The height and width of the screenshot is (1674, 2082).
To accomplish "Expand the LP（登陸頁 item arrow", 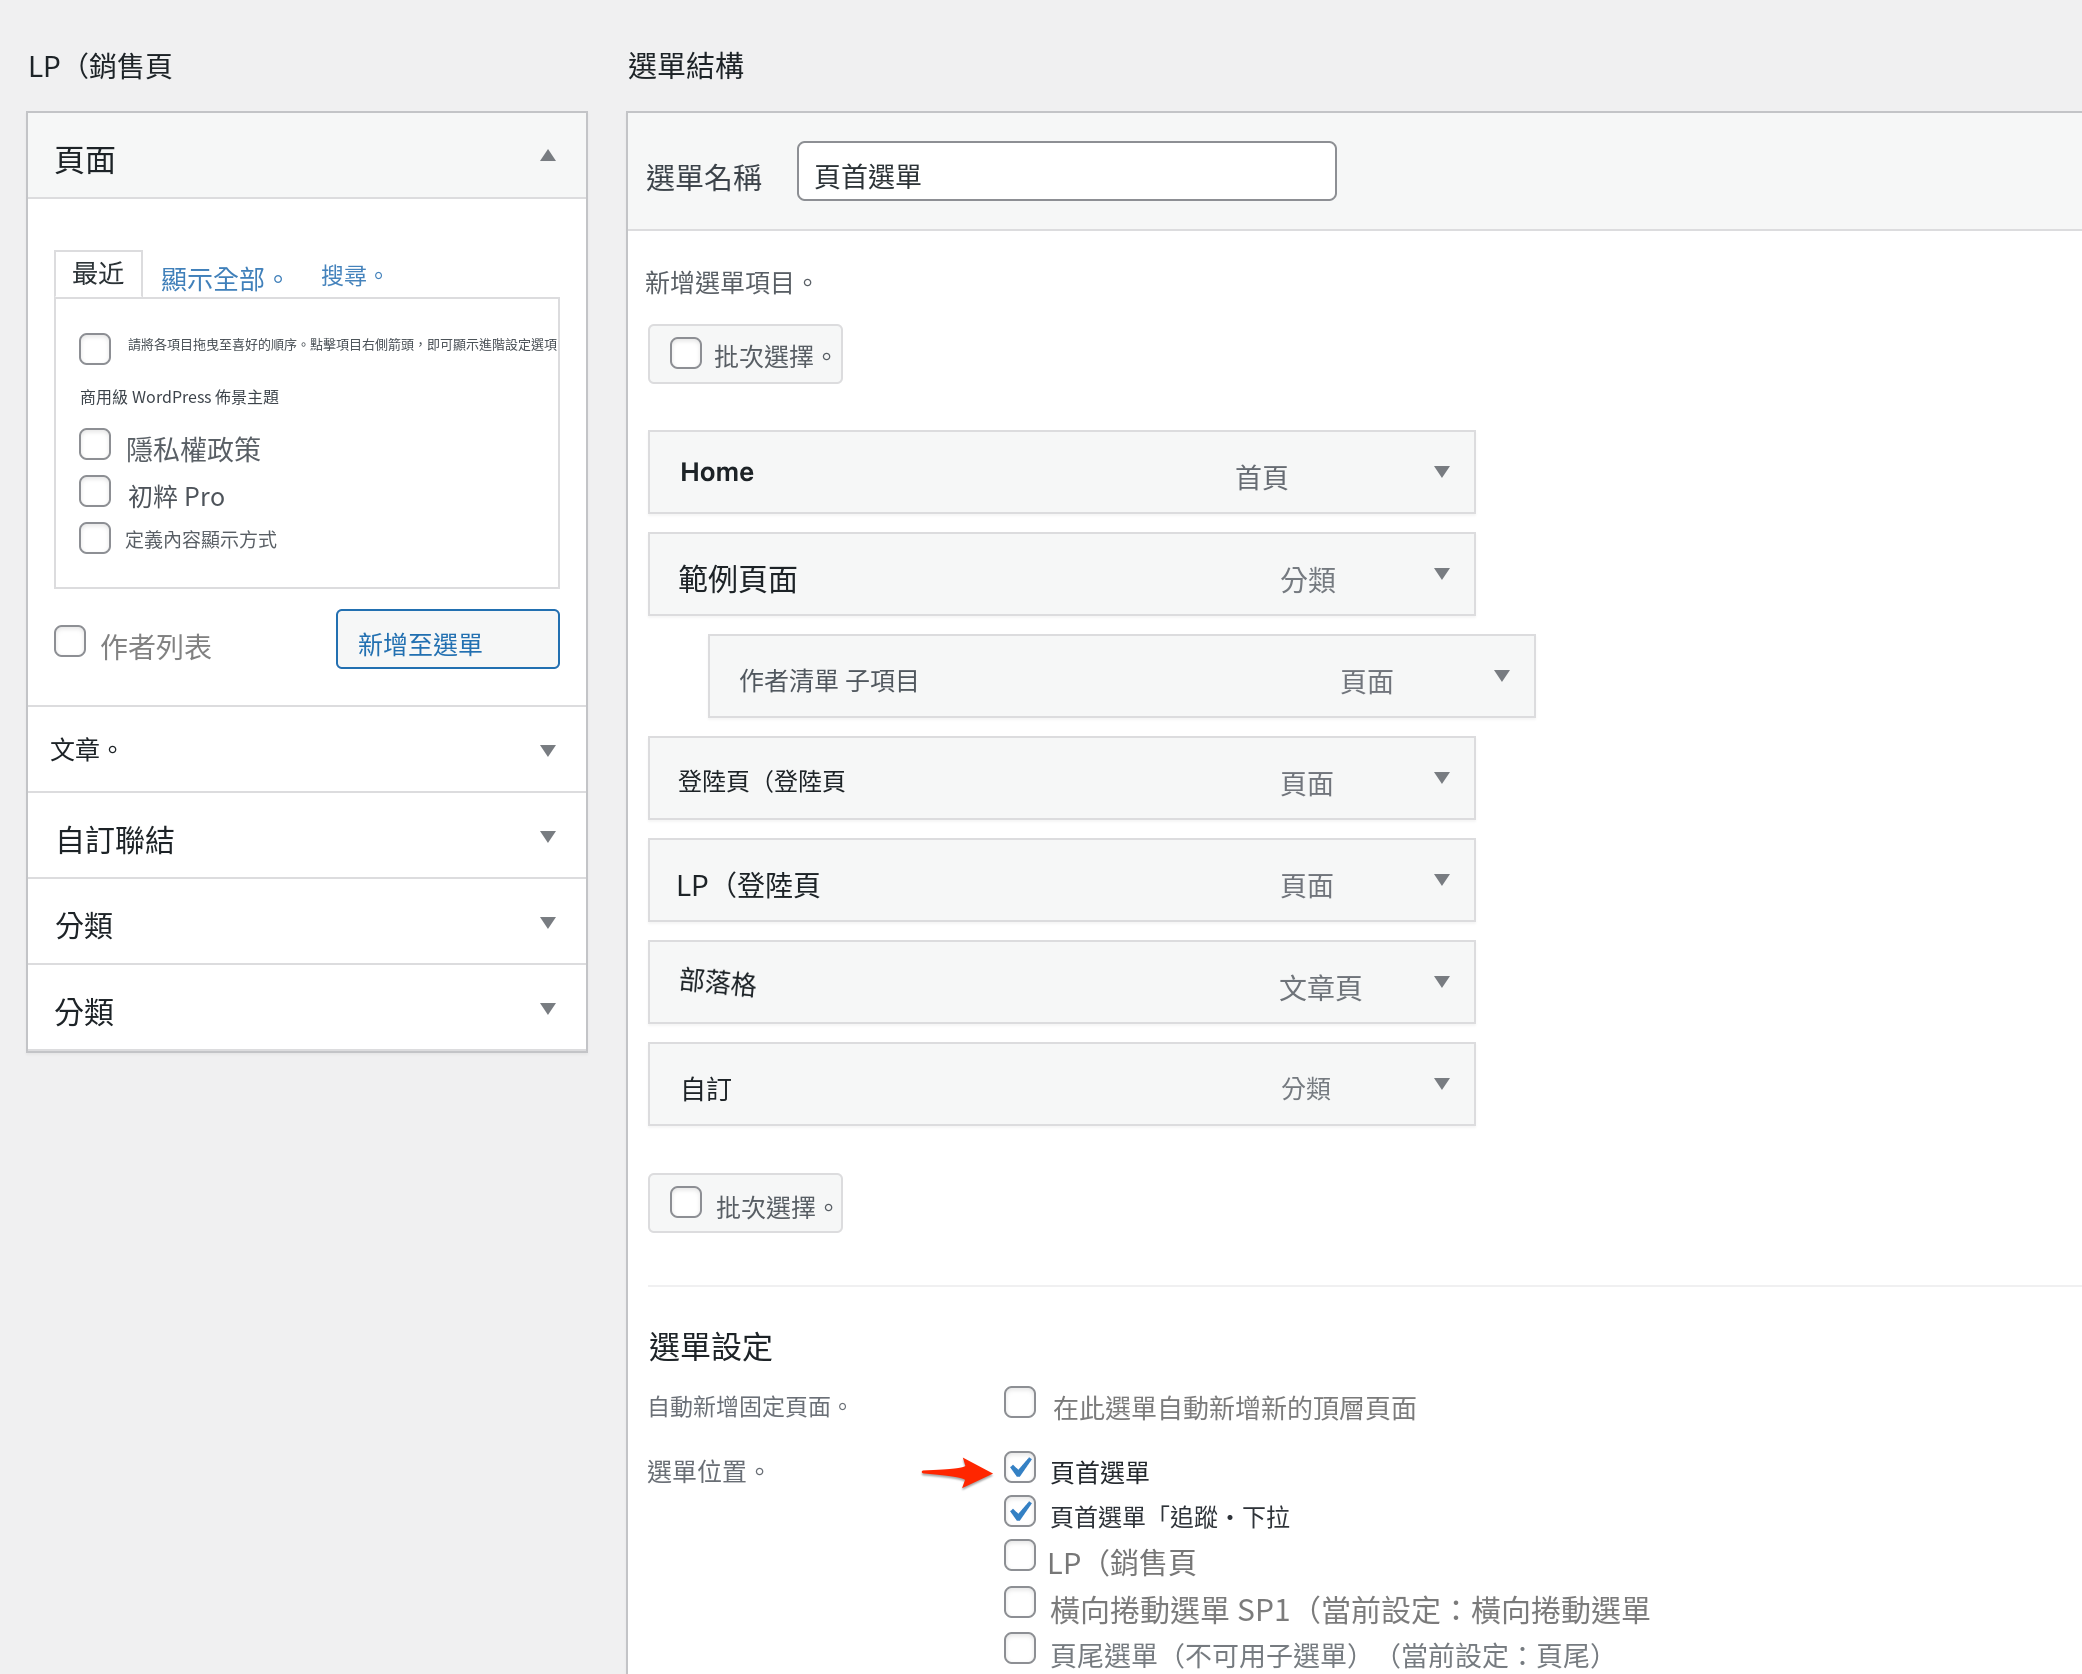I will click(1441, 880).
